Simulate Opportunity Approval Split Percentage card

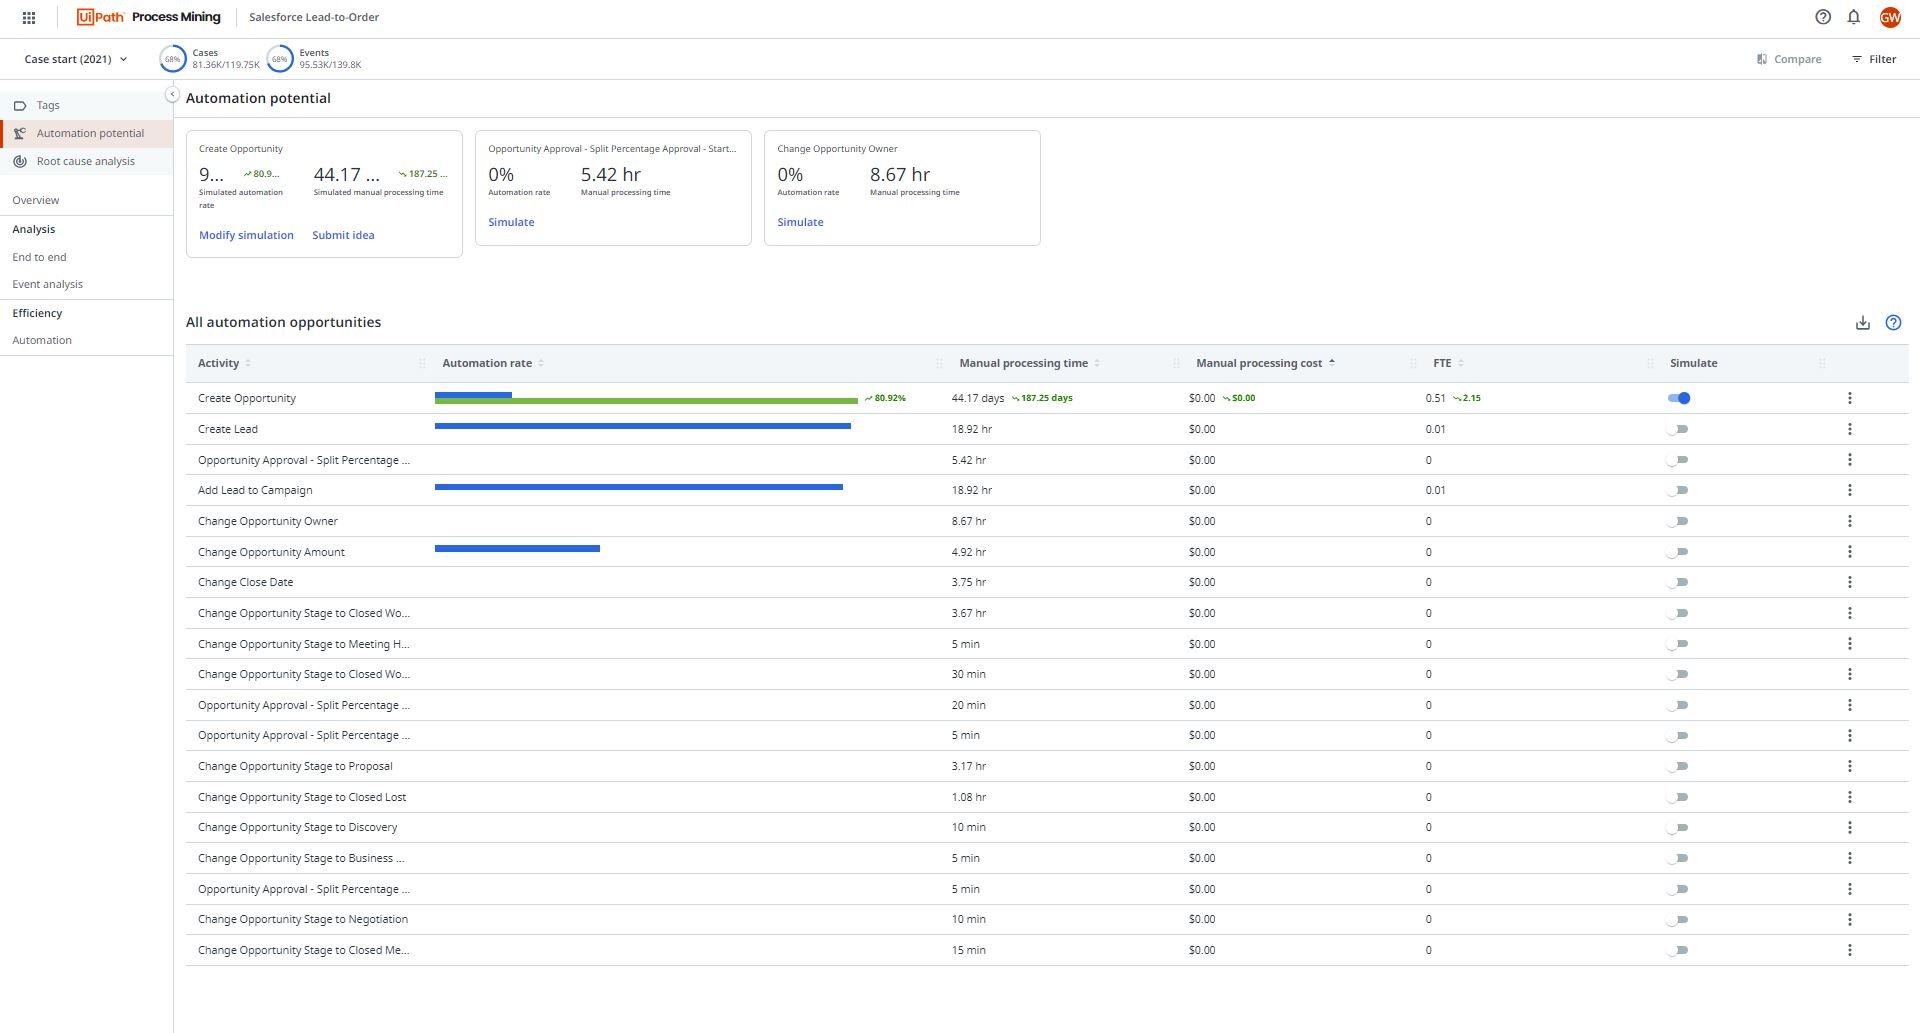(x=511, y=222)
